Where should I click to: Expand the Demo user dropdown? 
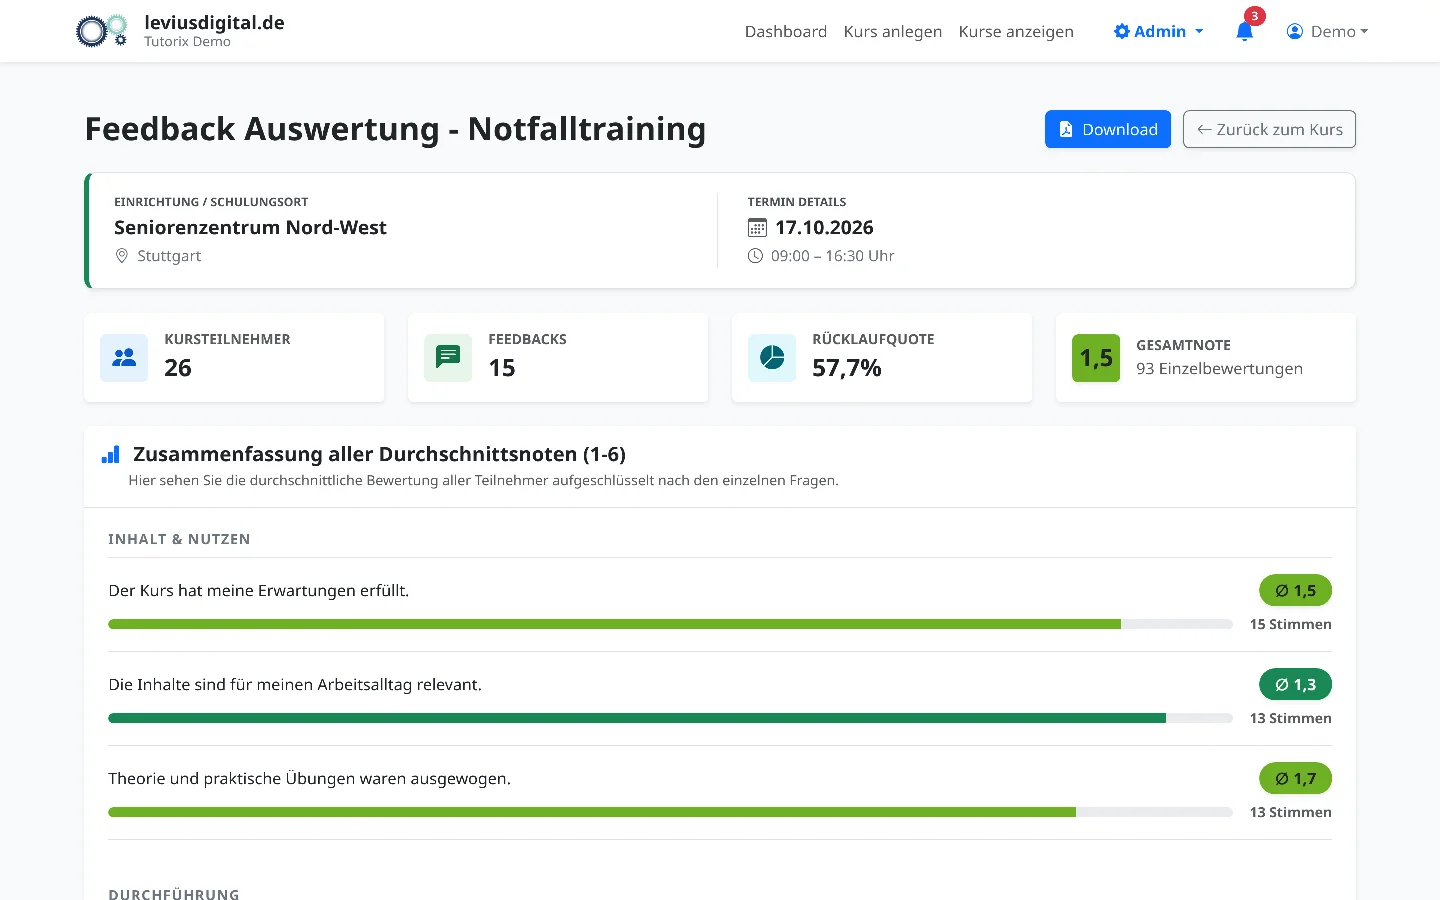click(x=1327, y=31)
